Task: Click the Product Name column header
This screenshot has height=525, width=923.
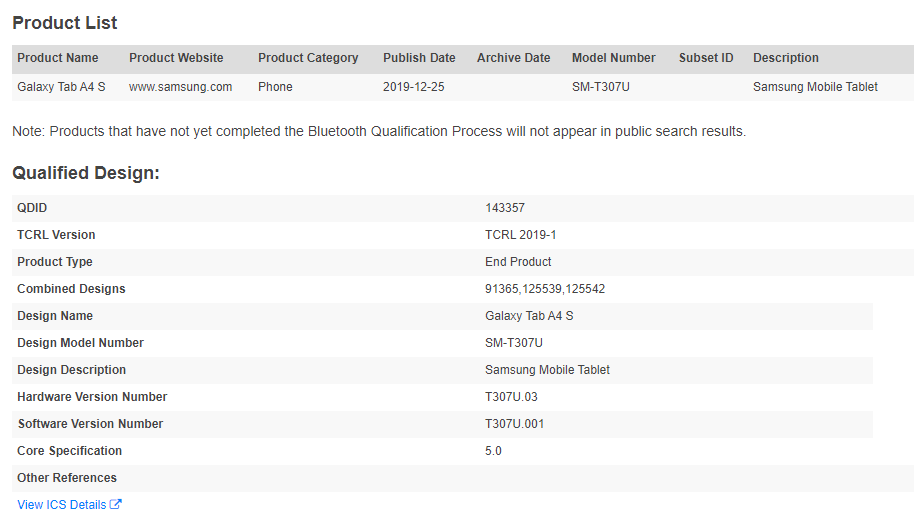Action: [58, 58]
